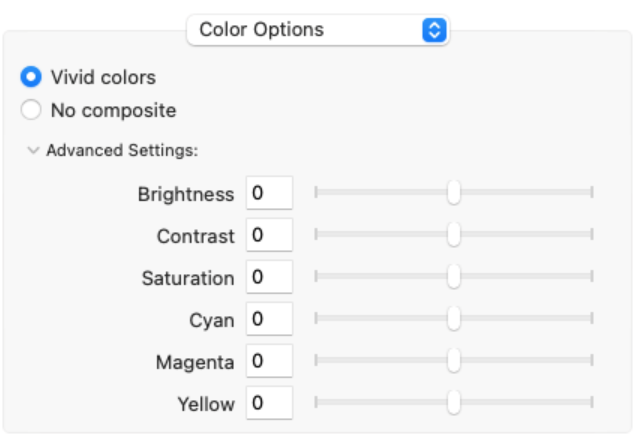Click the Advanced Settings label
This screenshot has width=639, height=437.
tap(122, 151)
